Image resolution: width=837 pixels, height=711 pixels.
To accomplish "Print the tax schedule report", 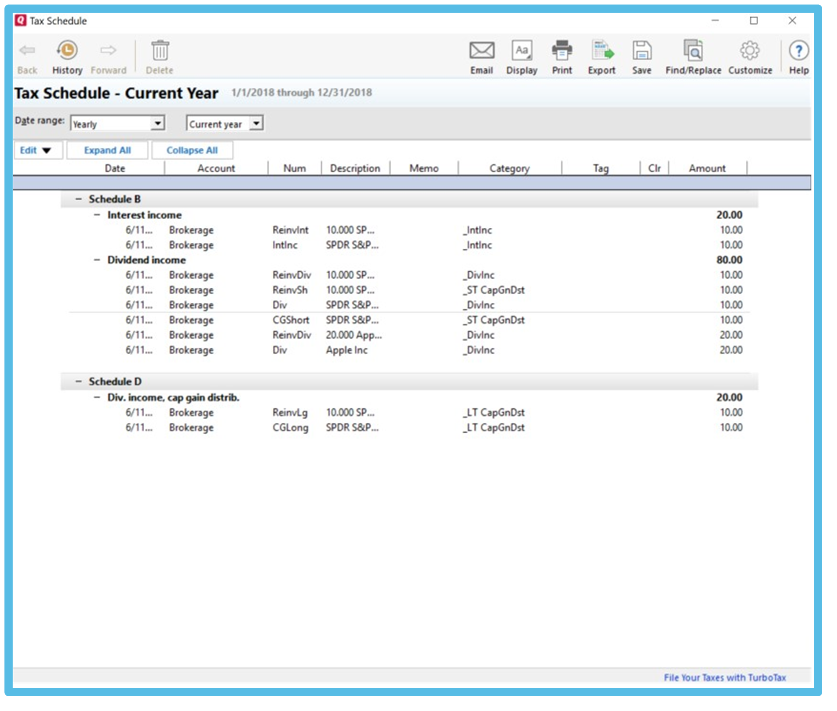I will pyautogui.click(x=562, y=51).
